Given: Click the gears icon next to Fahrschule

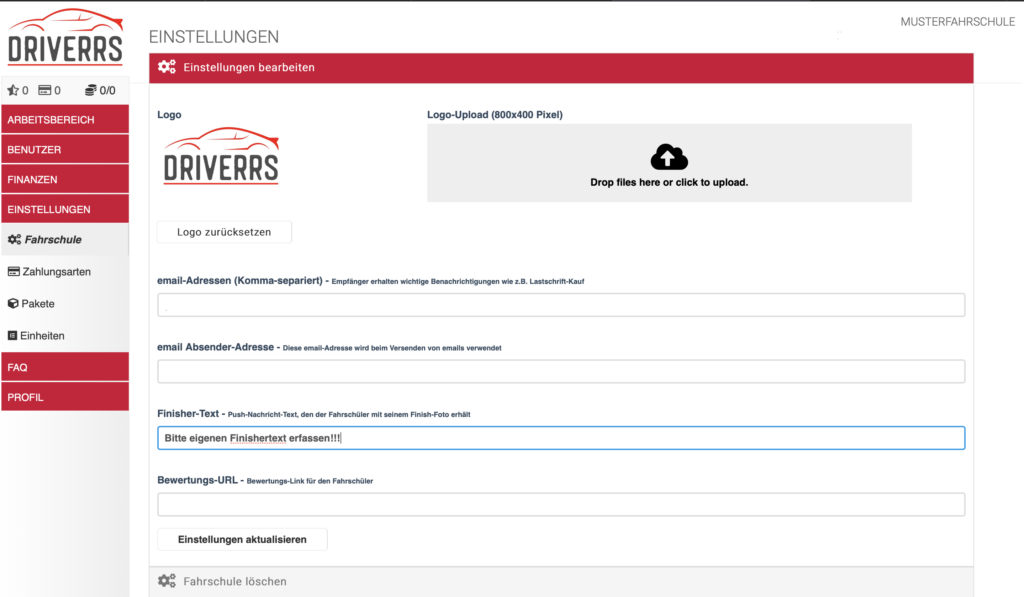Looking at the screenshot, I should (x=14, y=240).
